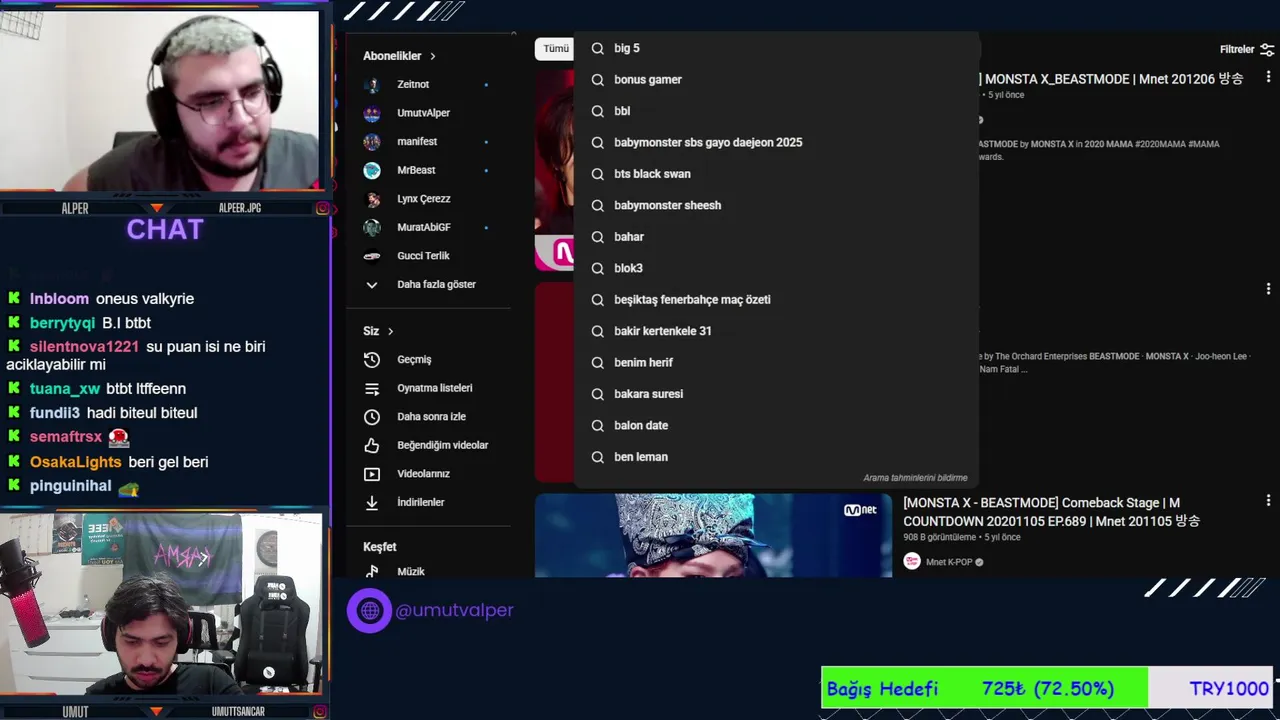Screen dimensions: 1280x720
Task: Open Zeitnot subscription channel
Action: [429, 85]
